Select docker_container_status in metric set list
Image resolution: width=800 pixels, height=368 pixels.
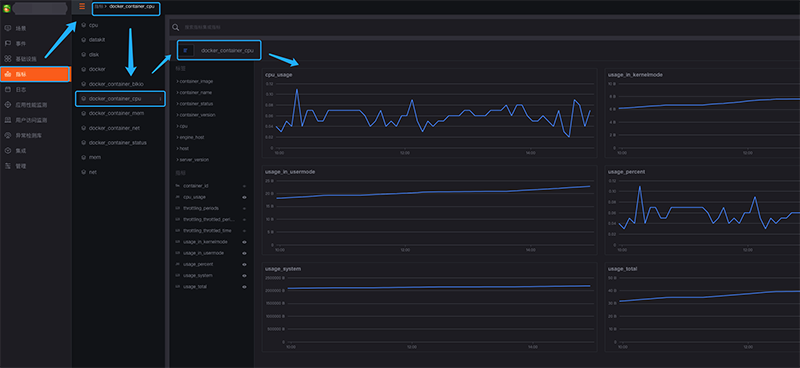point(118,143)
